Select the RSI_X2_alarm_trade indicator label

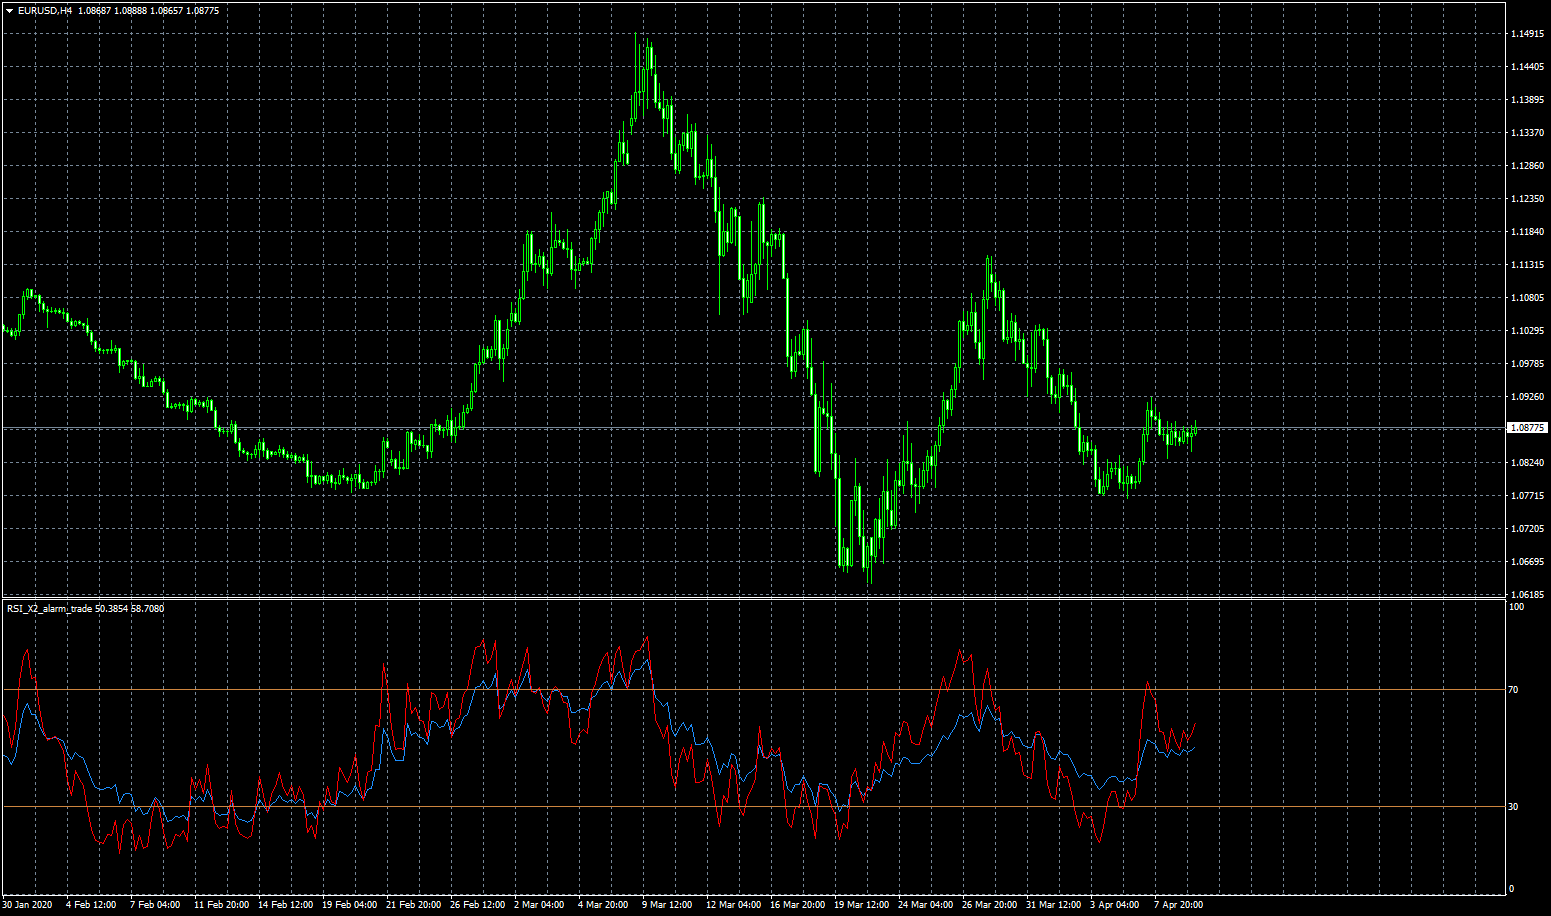(x=50, y=608)
